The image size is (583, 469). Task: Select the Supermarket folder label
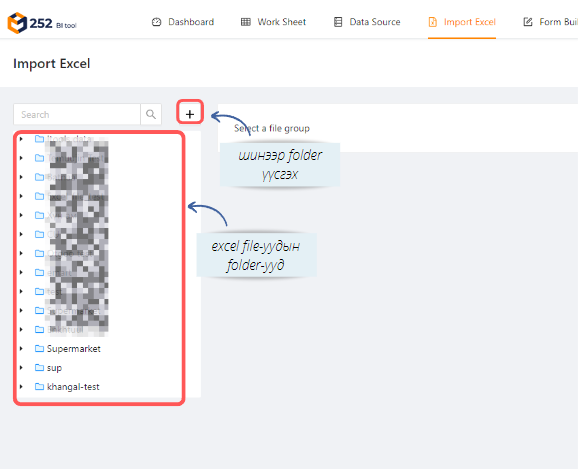click(x=74, y=349)
